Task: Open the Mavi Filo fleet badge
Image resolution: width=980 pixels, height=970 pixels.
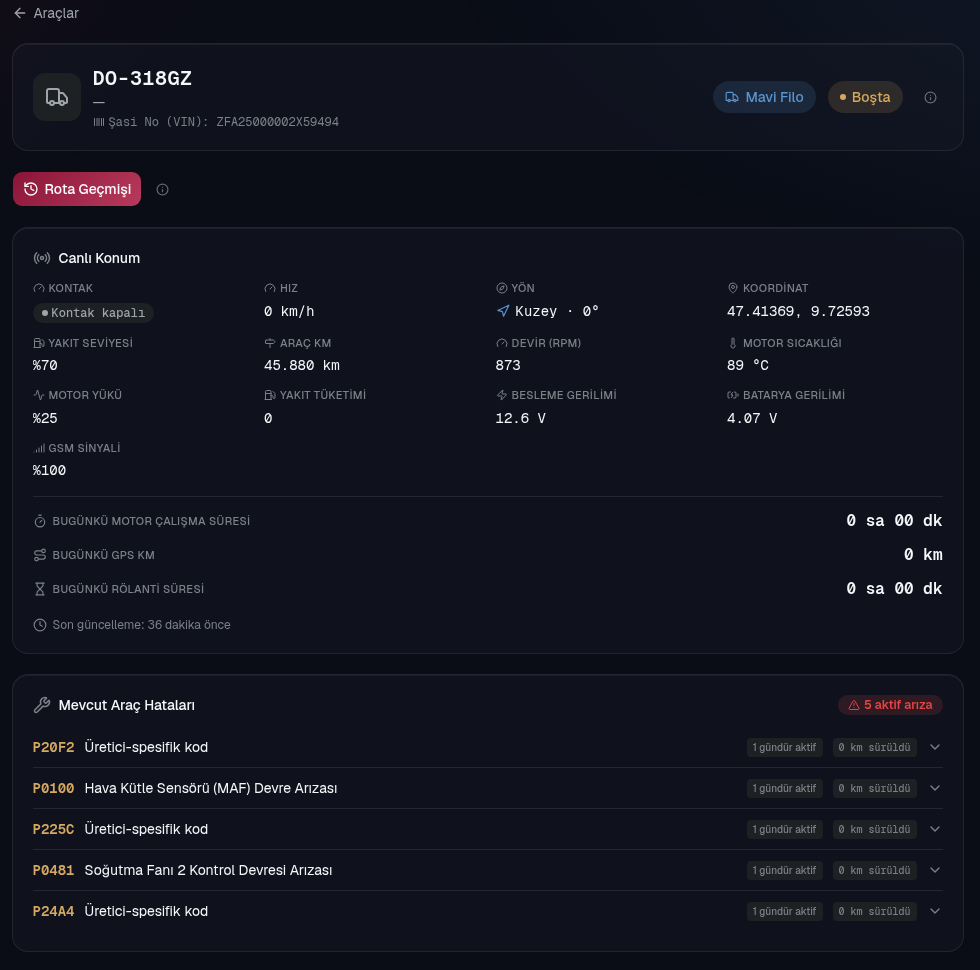Action: (x=764, y=97)
